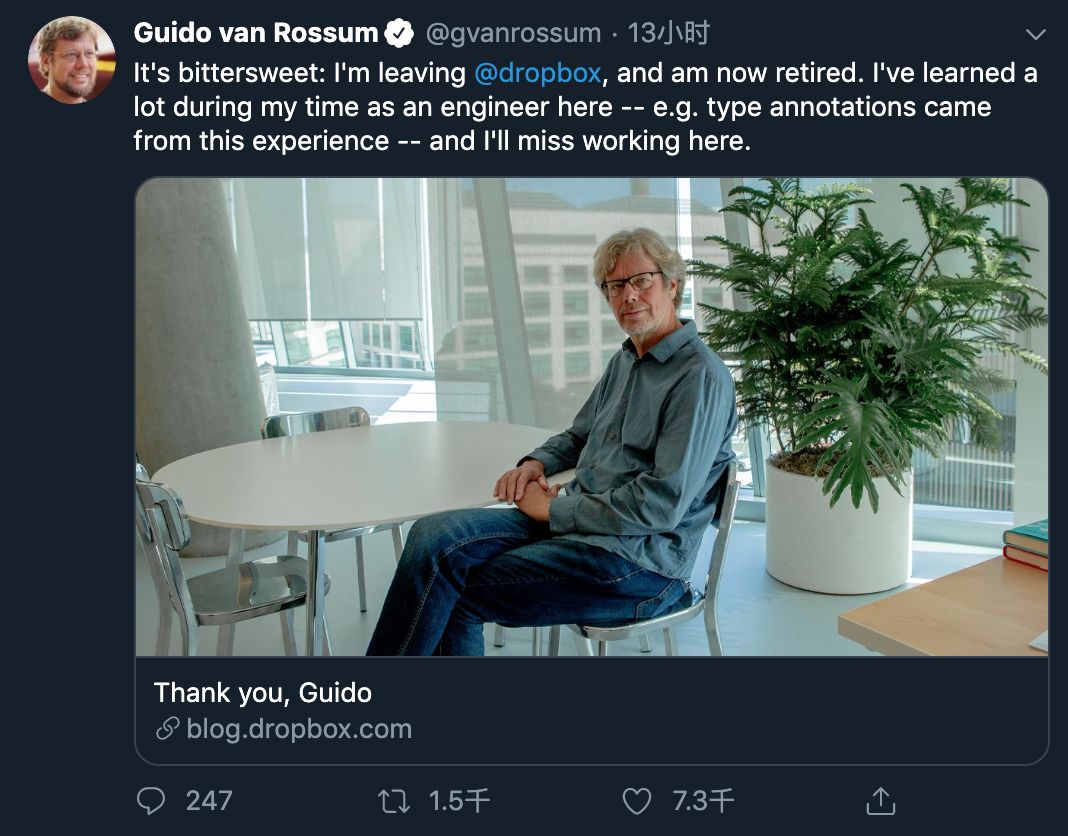Image resolution: width=1068 pixels, height=836 pixels.
Task: Click the verified badge beside Guido's name
Action: pos(399,33)
